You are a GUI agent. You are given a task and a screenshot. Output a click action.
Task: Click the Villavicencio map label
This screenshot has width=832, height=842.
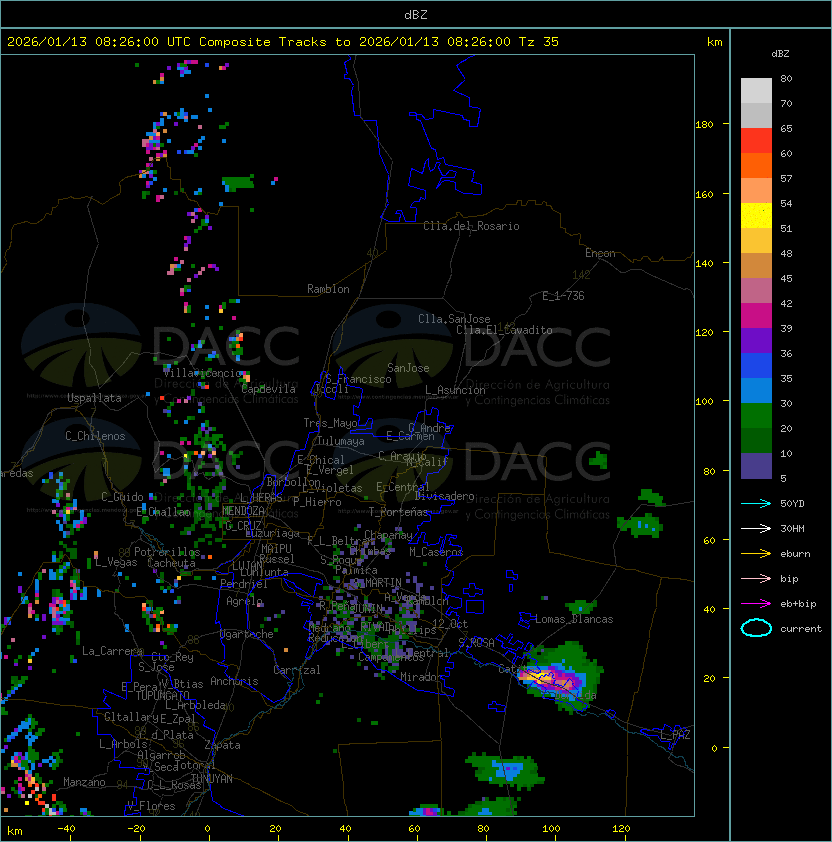(202, 373)
